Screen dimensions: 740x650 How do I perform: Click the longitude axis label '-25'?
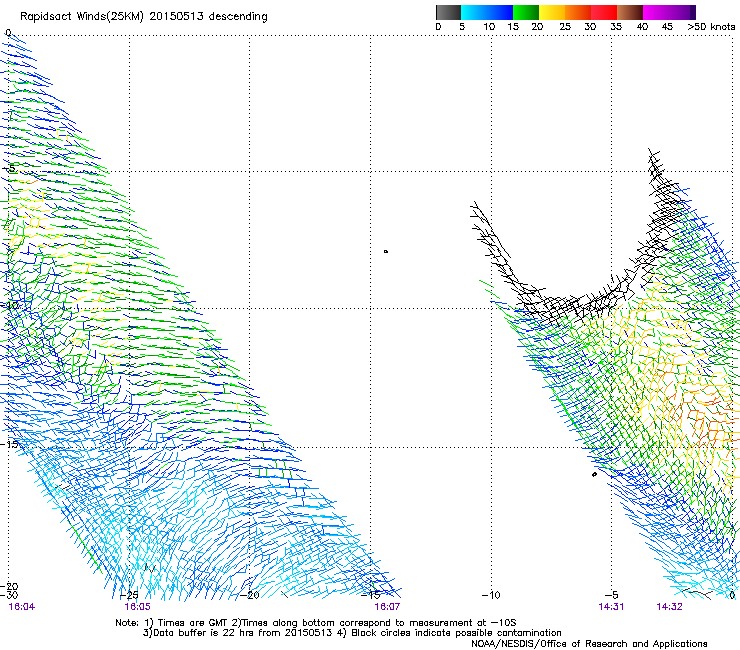[x=129, y=595]
